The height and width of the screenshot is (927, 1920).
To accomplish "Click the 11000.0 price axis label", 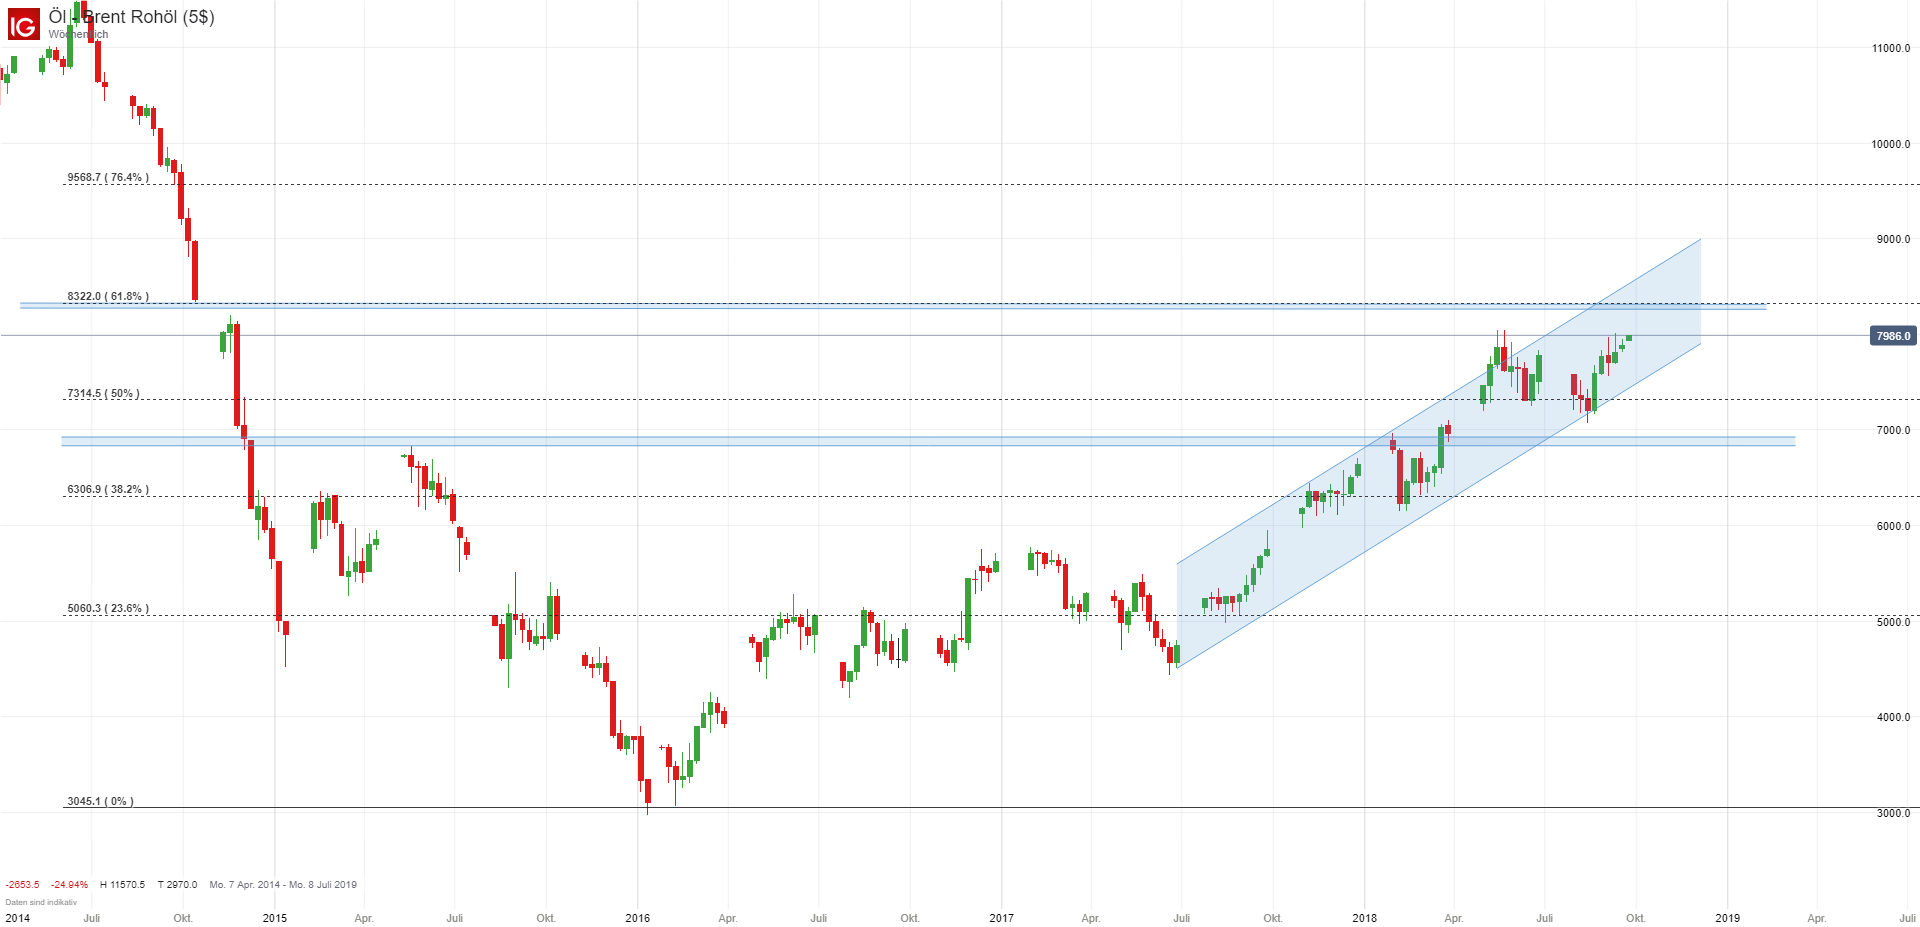I will (x=1890, y=48).
